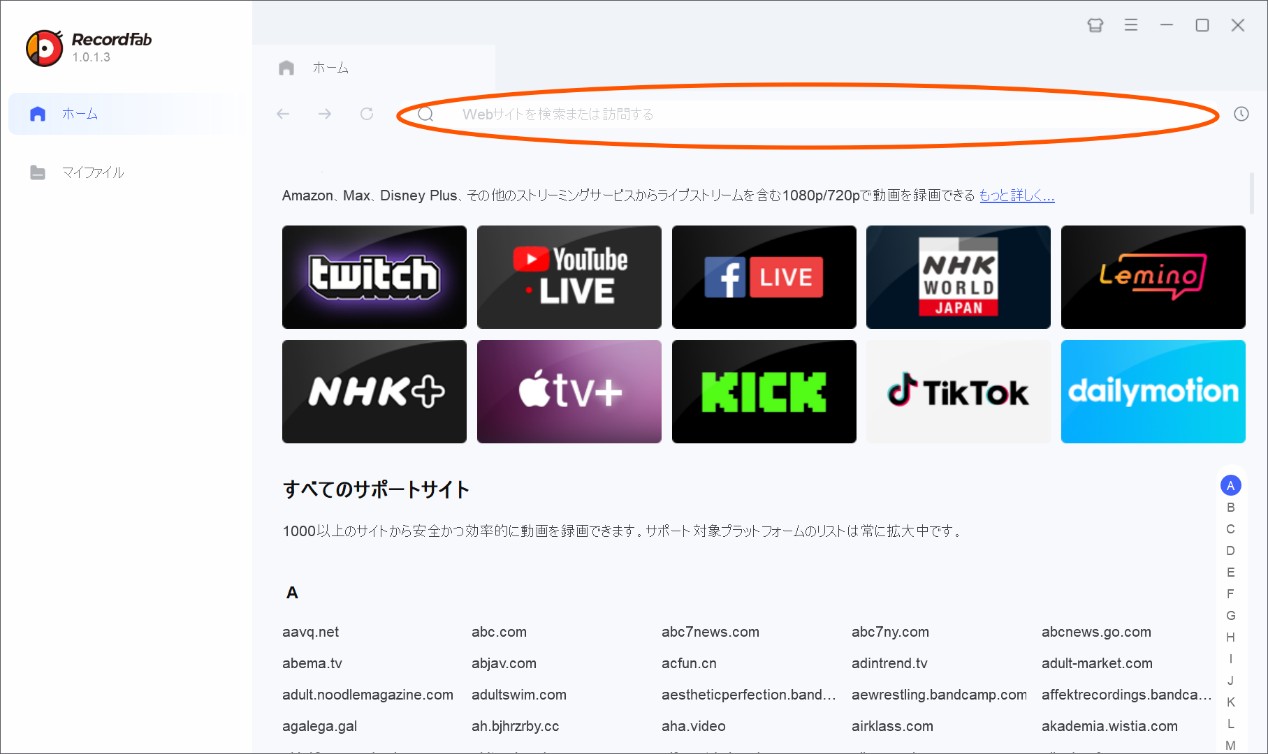Jump to letter I in alphabet index

pos(1231,659)
